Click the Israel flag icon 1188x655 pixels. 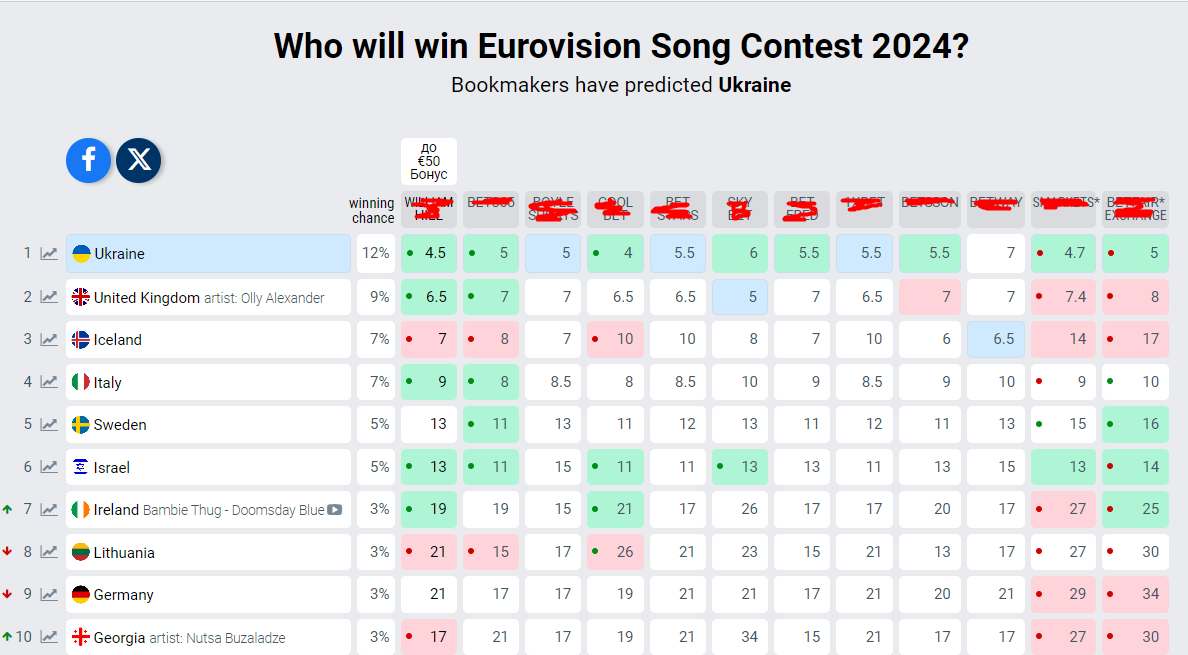[81, 467]
